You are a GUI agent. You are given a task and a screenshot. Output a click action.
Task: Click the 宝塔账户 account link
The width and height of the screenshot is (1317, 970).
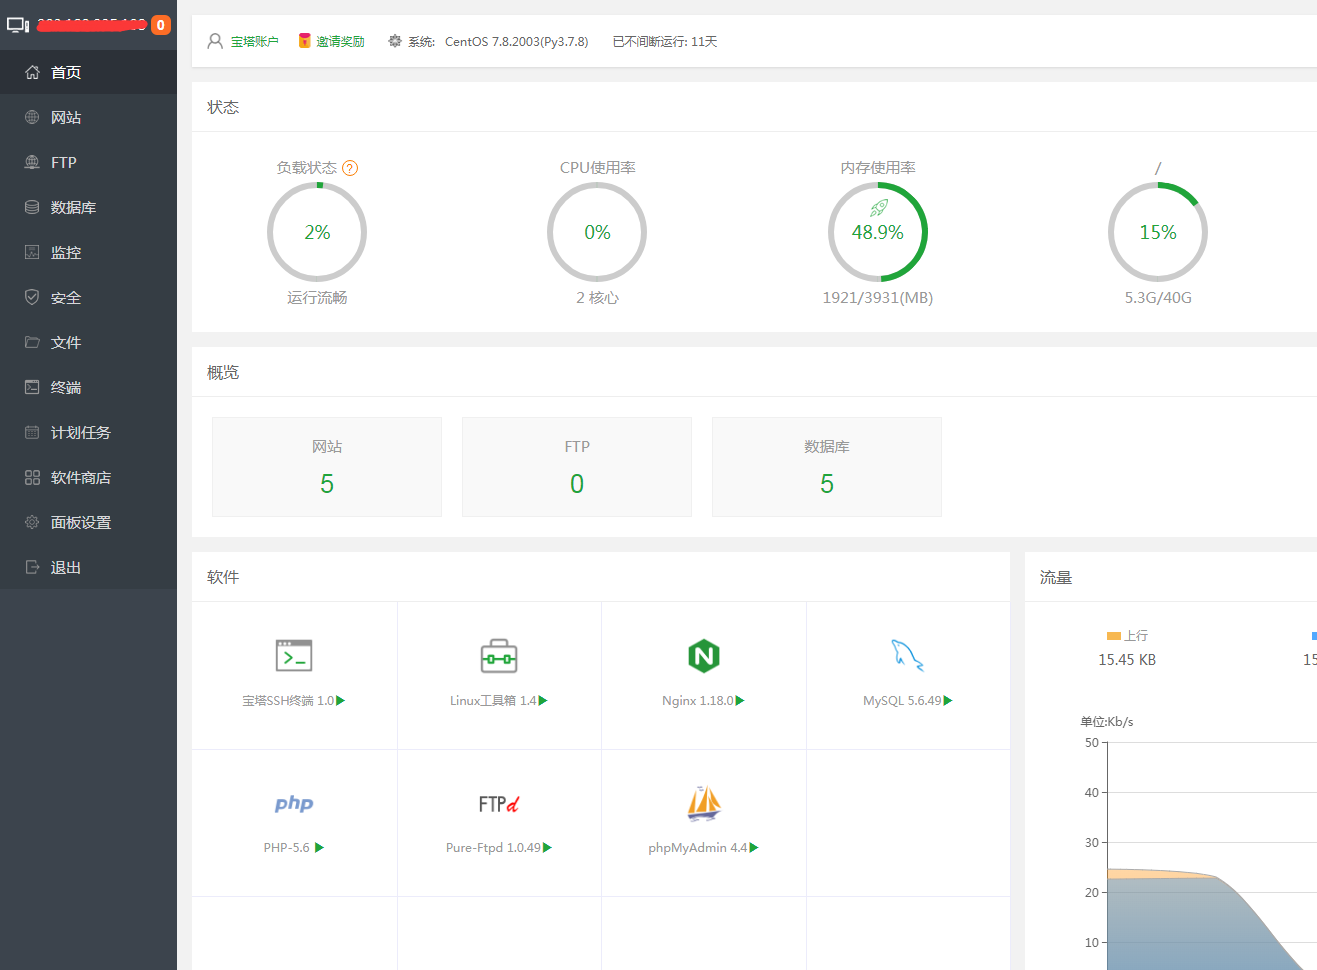point(255,42)
